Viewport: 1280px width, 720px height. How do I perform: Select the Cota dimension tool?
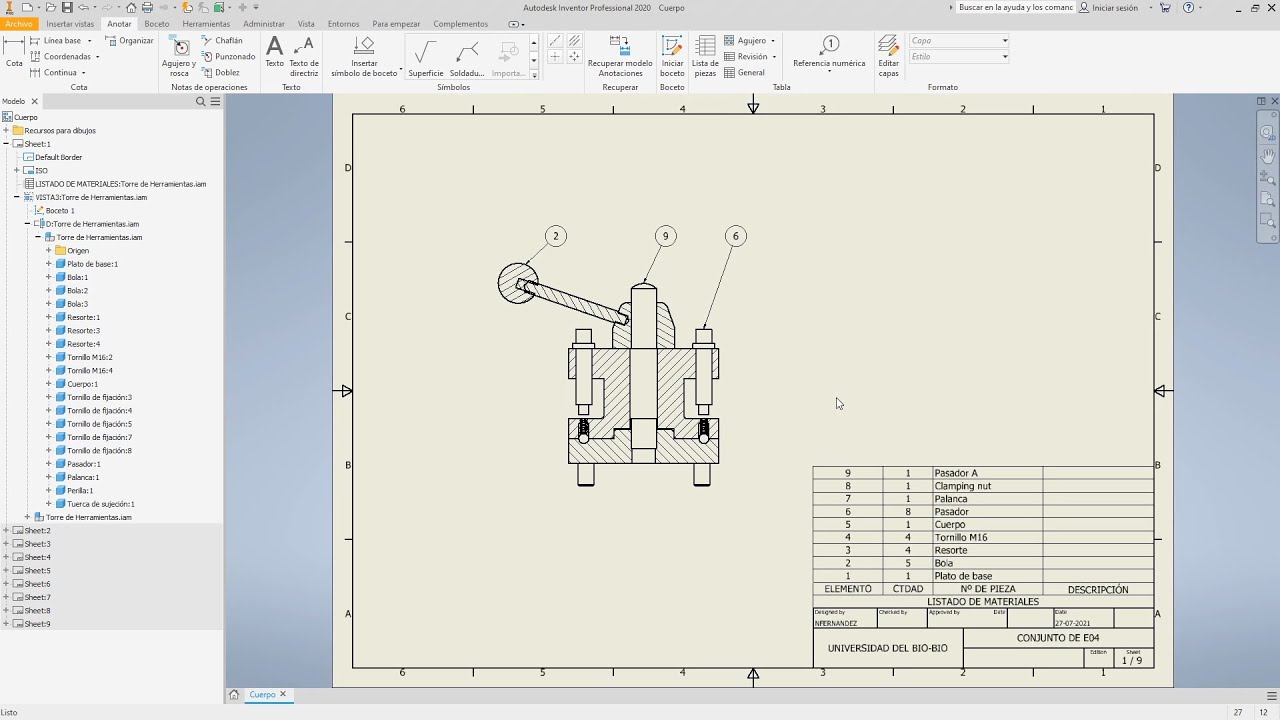pyautogui.click(x=14, y=51)
